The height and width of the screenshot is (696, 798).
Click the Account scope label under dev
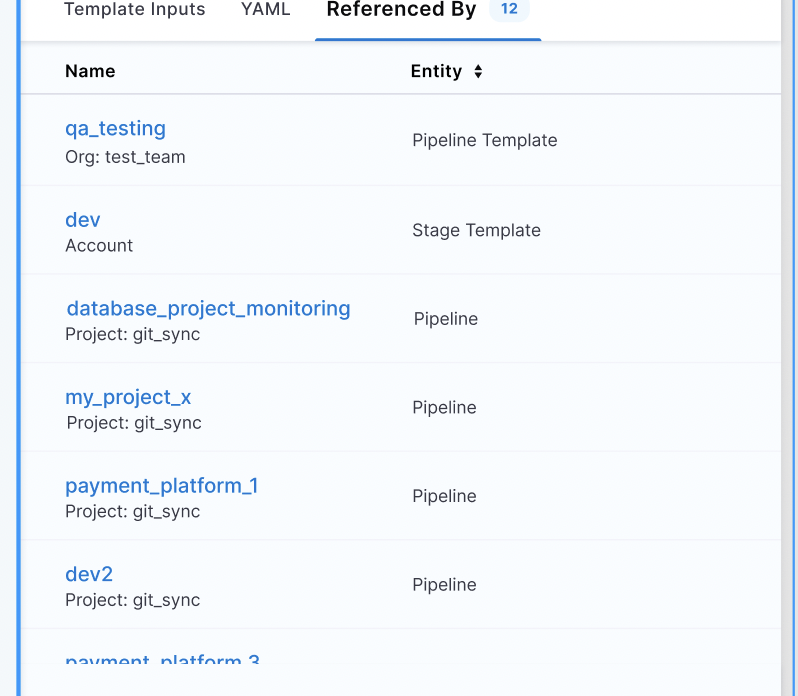pos(99,246)
